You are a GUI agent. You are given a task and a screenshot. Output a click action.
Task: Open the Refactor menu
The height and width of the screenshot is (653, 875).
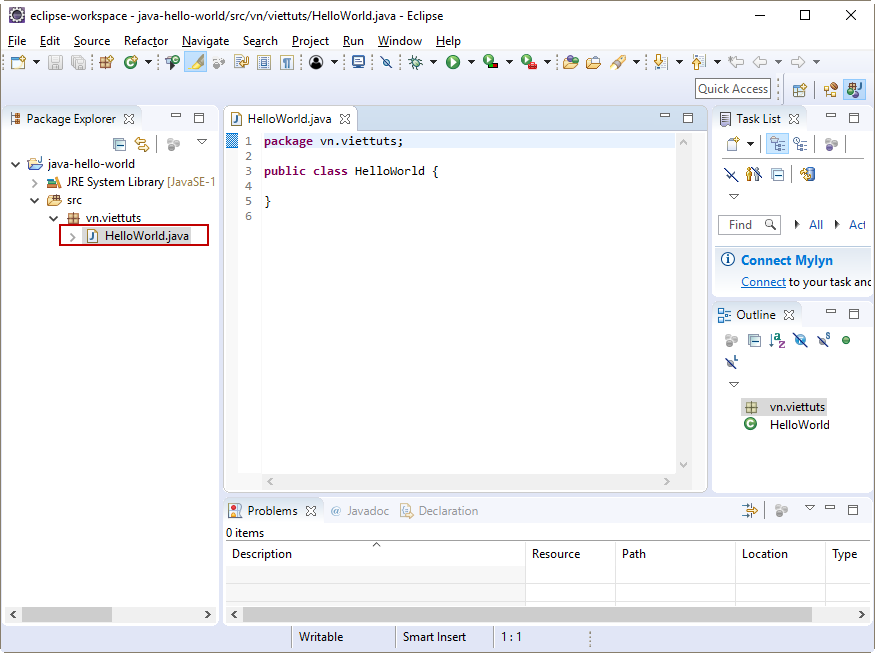[146, 41]
